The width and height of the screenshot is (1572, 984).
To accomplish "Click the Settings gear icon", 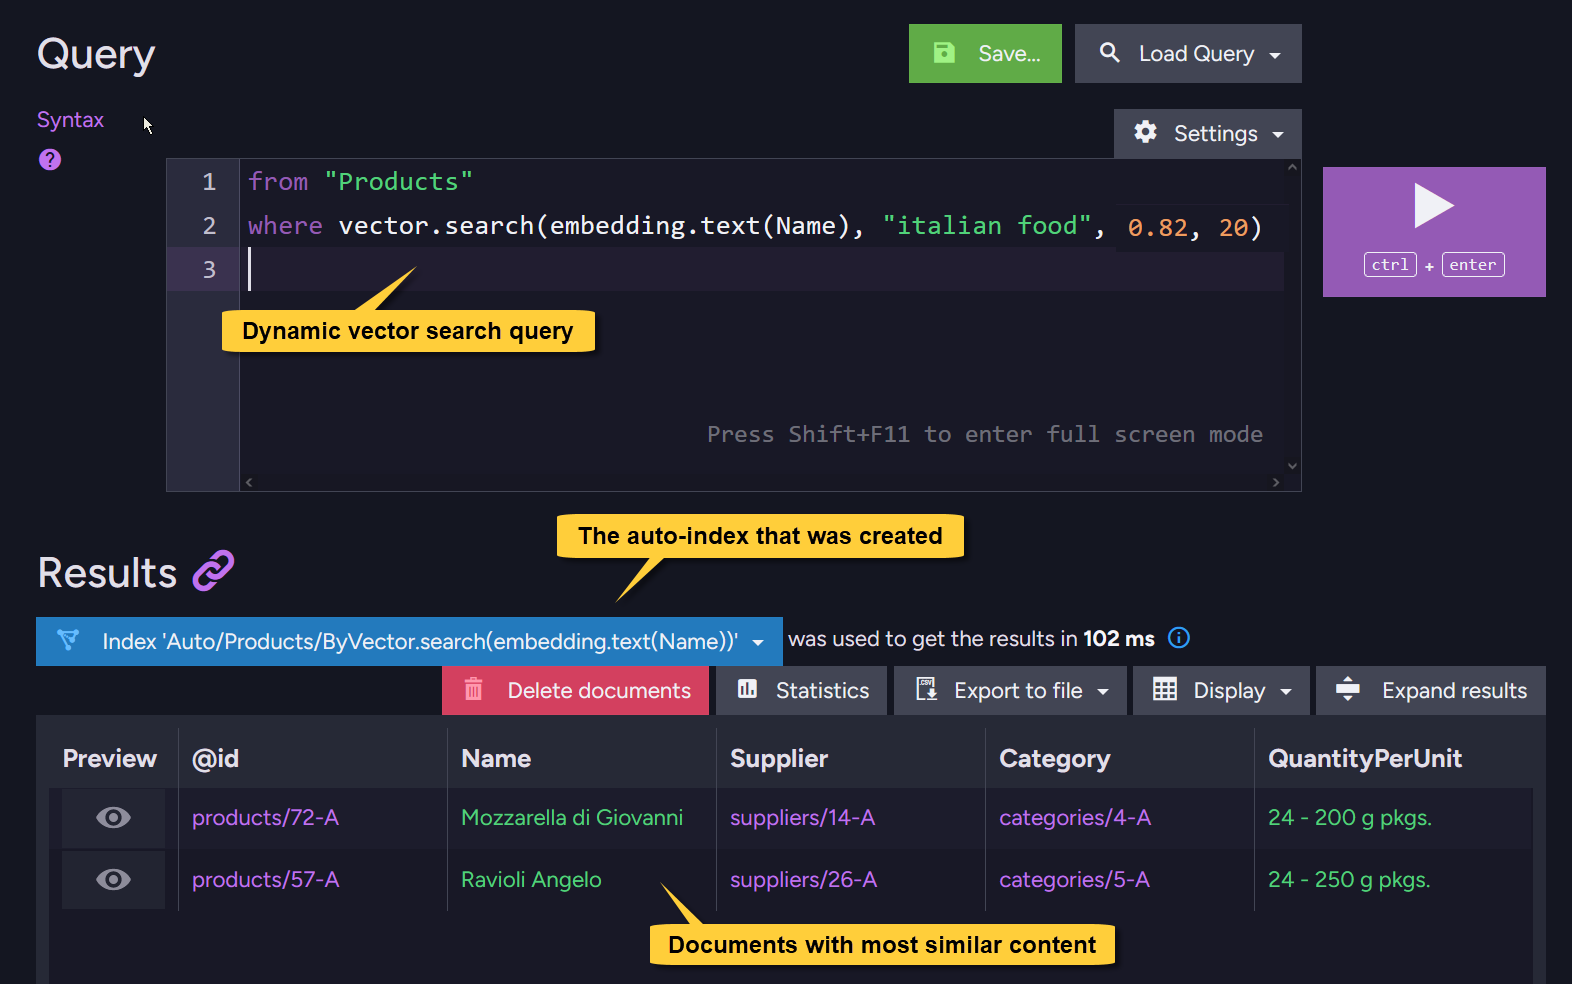I will point(1146,132).
